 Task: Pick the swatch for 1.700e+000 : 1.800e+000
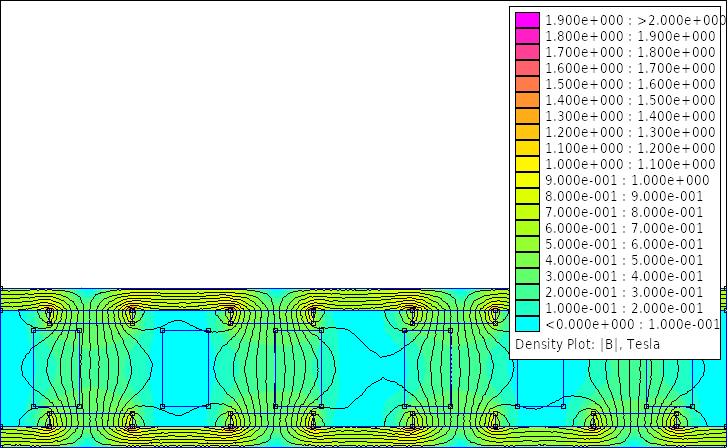coord(527,52)
